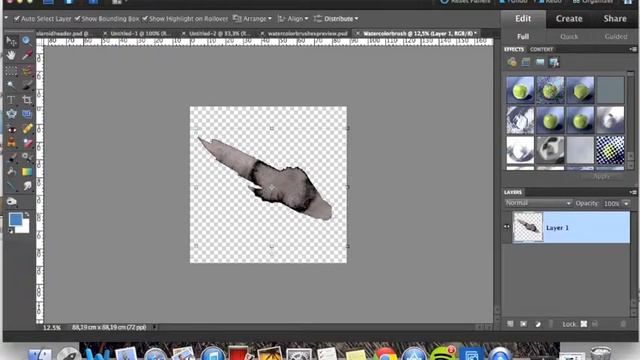This screenshot has height=360, width=640.
Task: Select the Brush tool
Action: 11,157
